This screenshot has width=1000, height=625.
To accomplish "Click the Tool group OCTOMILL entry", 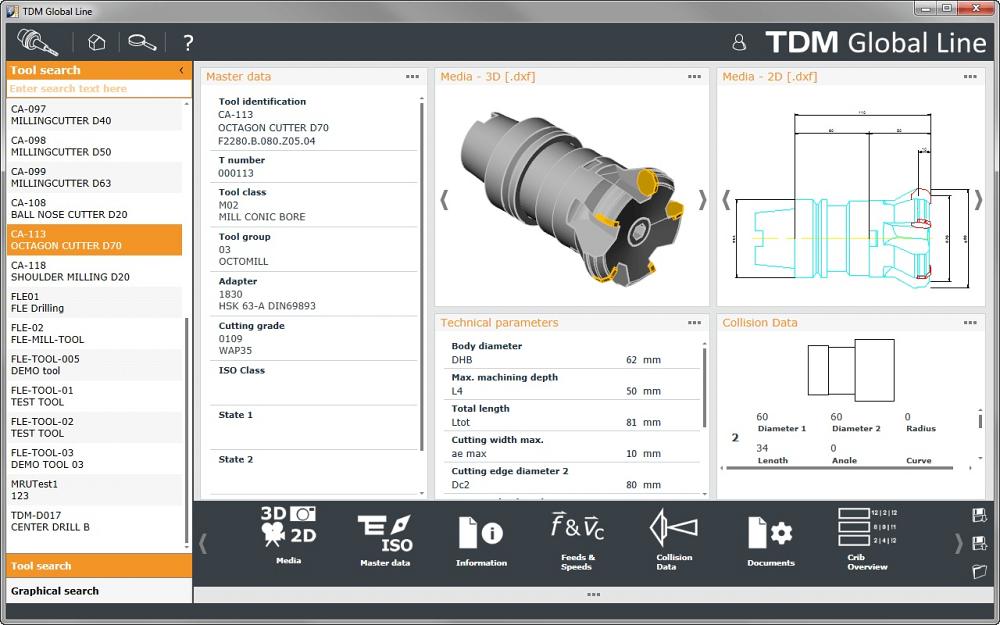I will click(314, 249).
